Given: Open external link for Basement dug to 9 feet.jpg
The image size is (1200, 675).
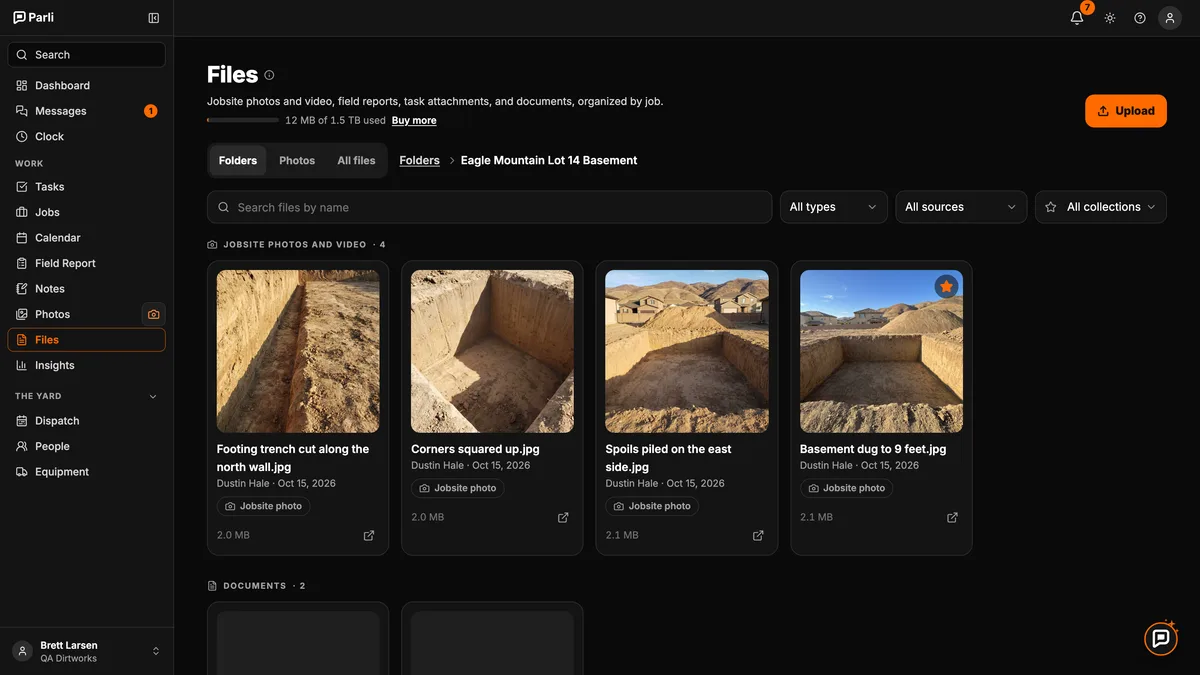Looking at the screenshot, I should pos(952,517).
